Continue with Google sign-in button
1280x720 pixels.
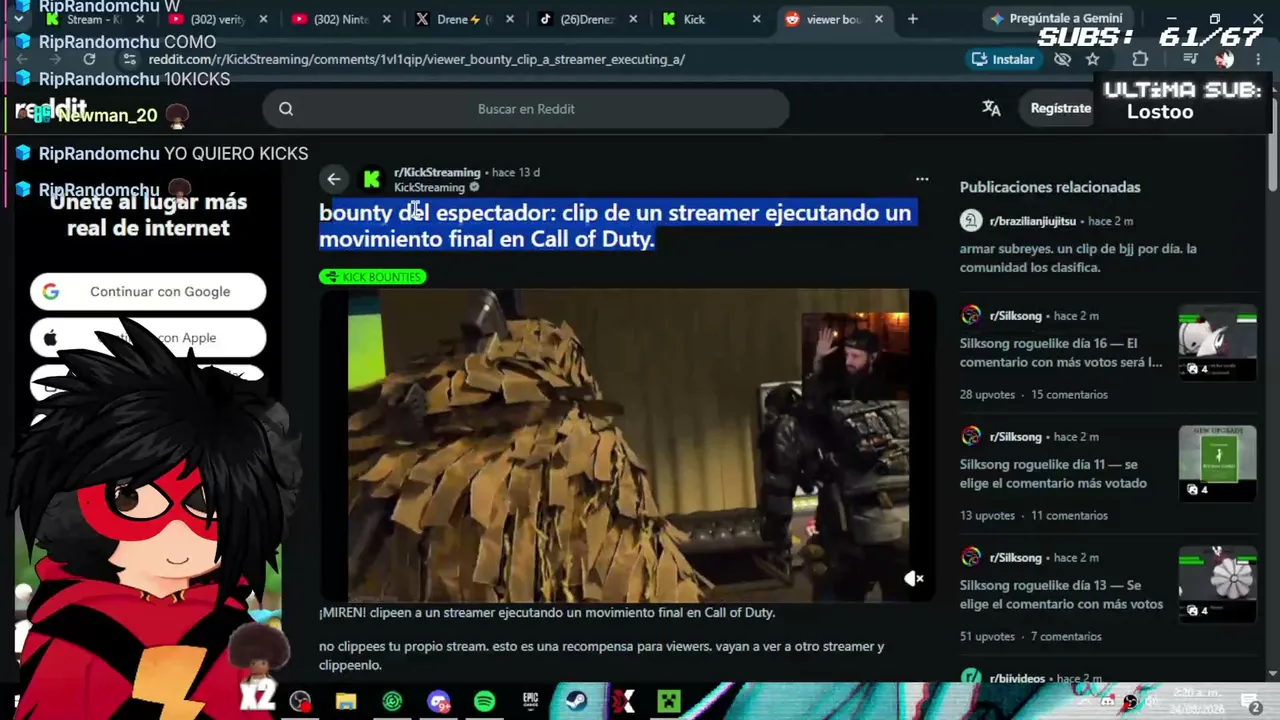(148, 292)
